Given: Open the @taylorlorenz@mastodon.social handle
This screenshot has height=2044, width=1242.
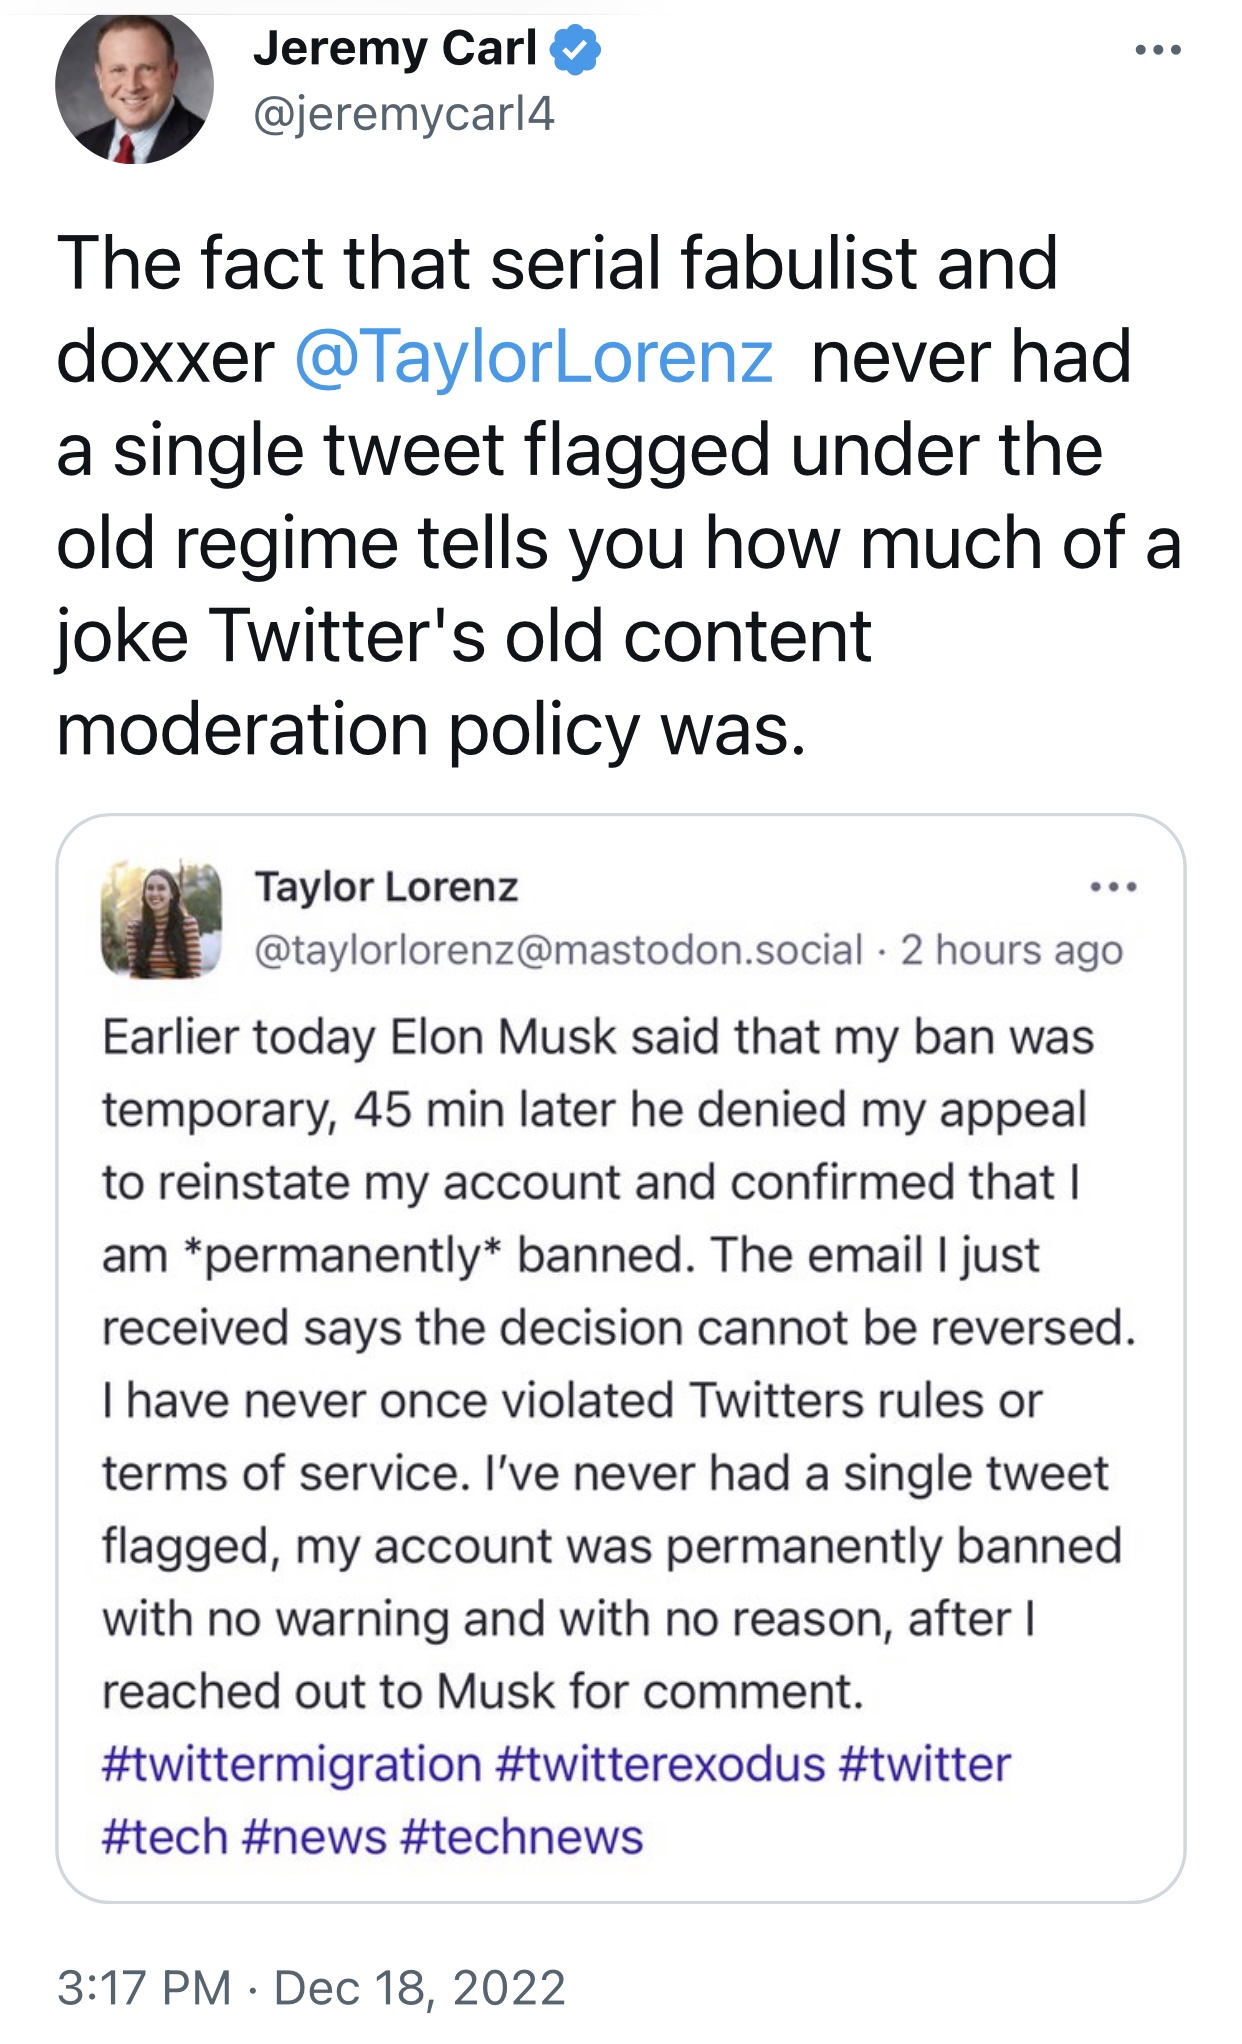Looking at the screenshot, I should click(x=558, y=949).
